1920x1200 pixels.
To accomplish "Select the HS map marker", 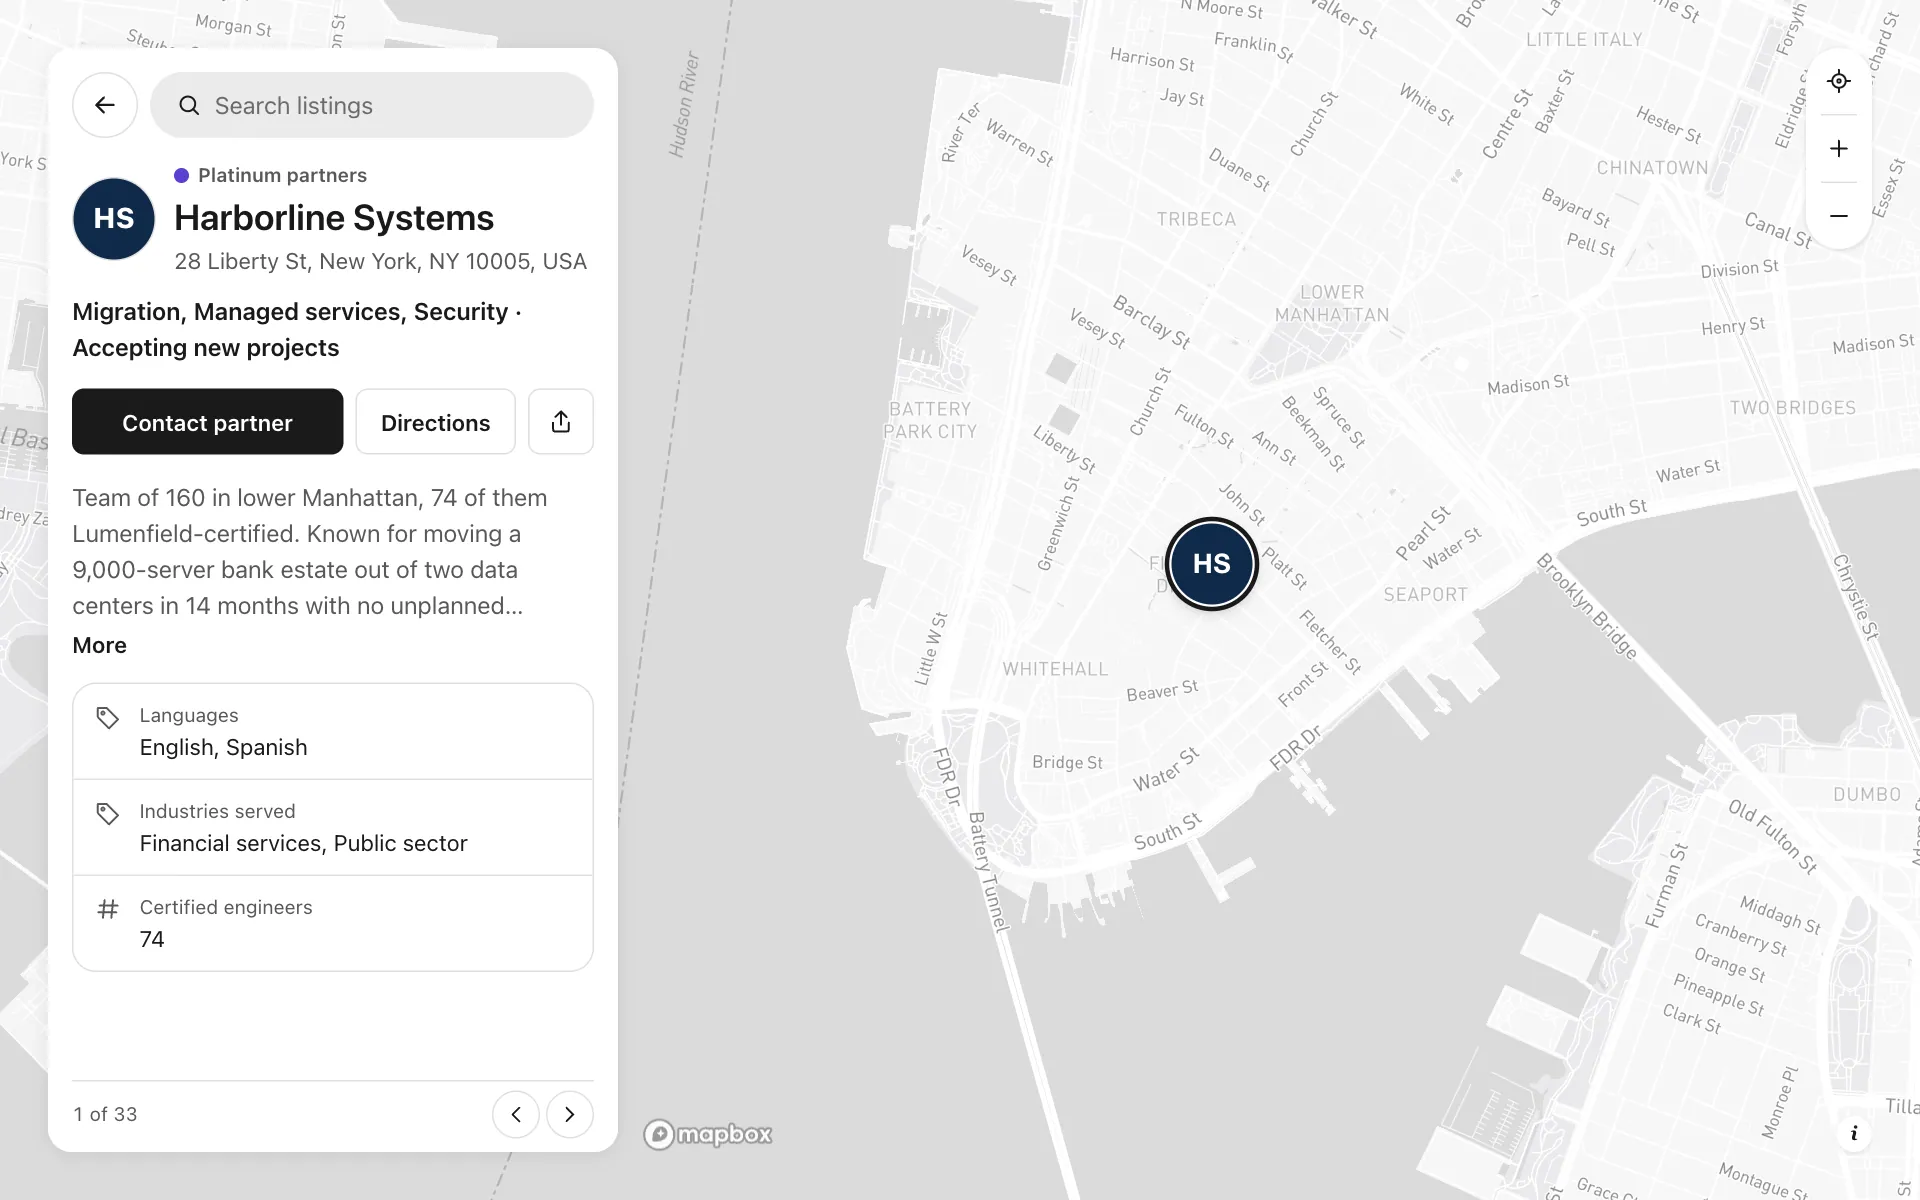I will click(x=1212, y=564).
